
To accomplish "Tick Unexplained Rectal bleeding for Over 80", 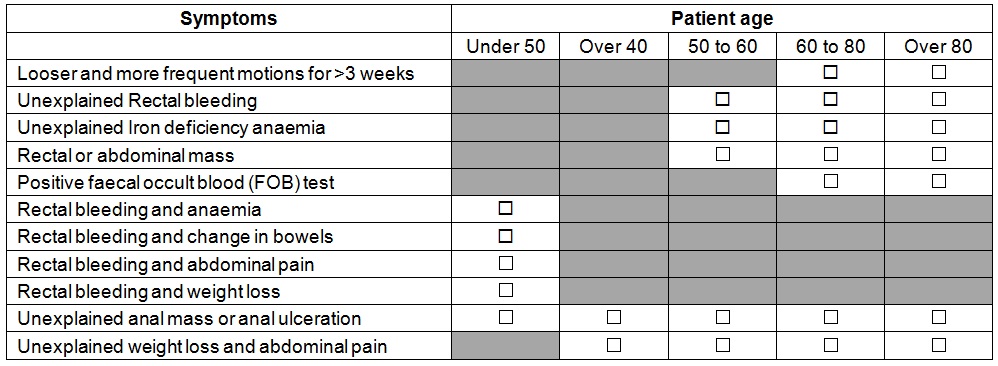I will [x=939, y=99].
